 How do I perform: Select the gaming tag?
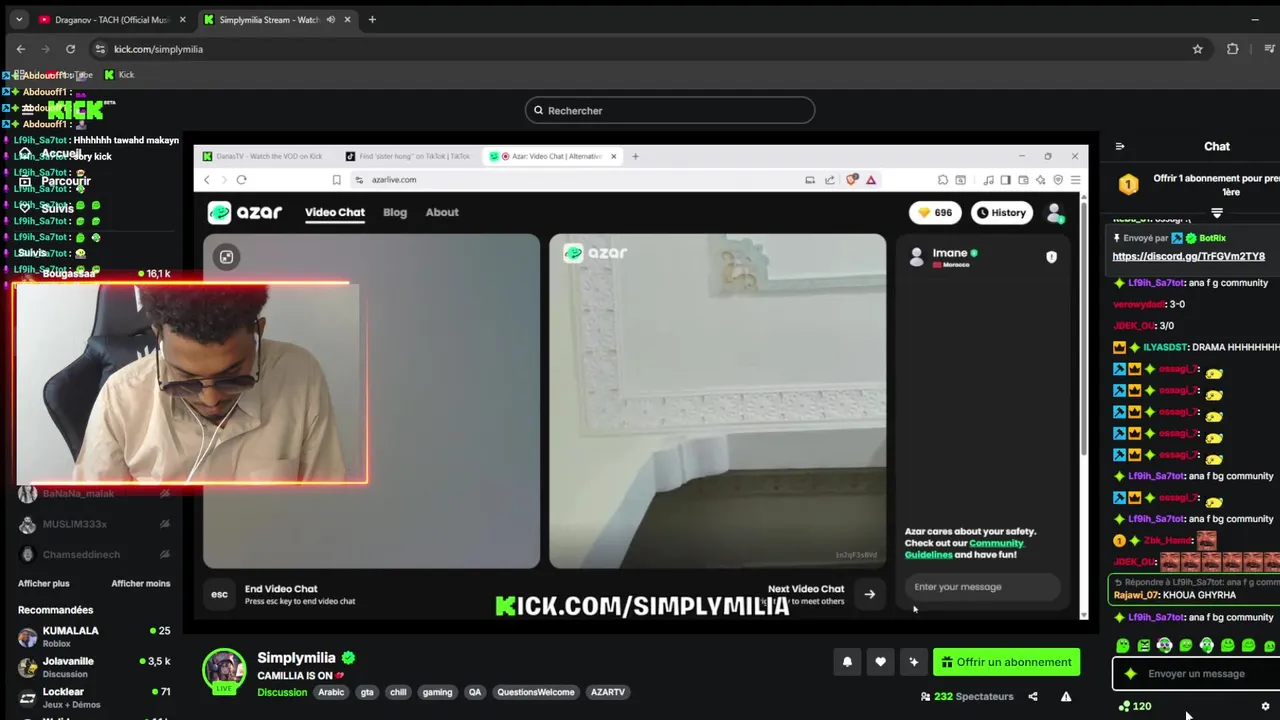[437, 692]
